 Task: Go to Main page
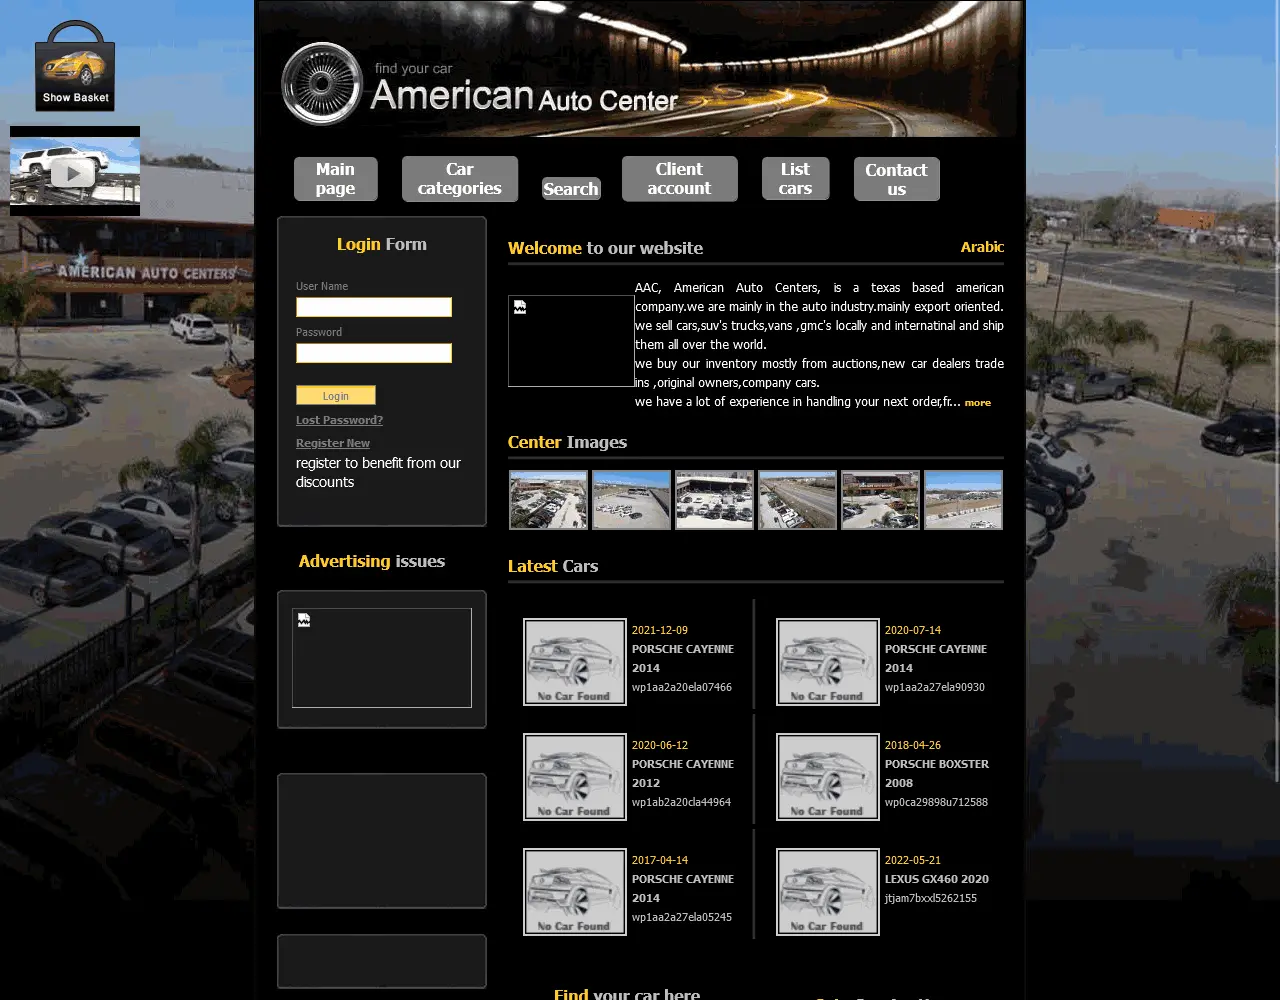pos(336,179)
